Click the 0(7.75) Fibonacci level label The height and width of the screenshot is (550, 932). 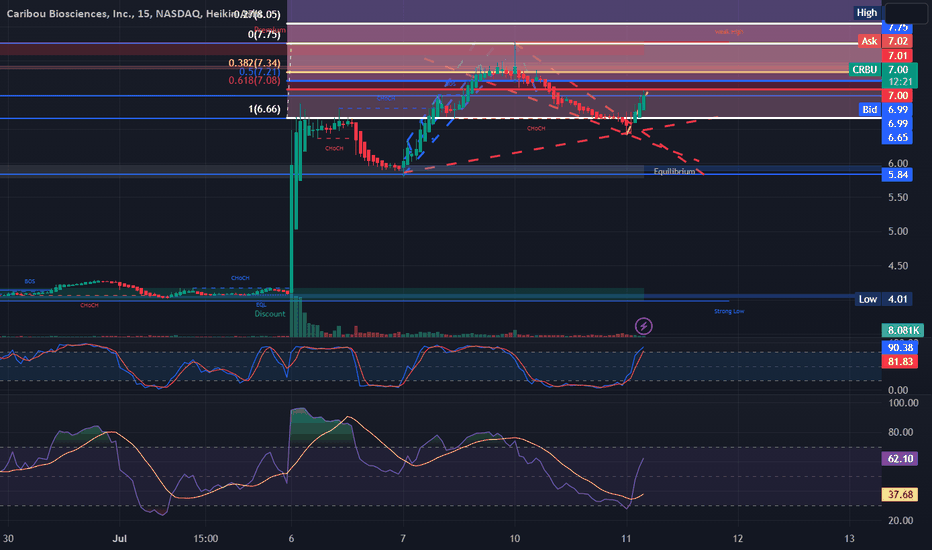[x=264, y=34]
